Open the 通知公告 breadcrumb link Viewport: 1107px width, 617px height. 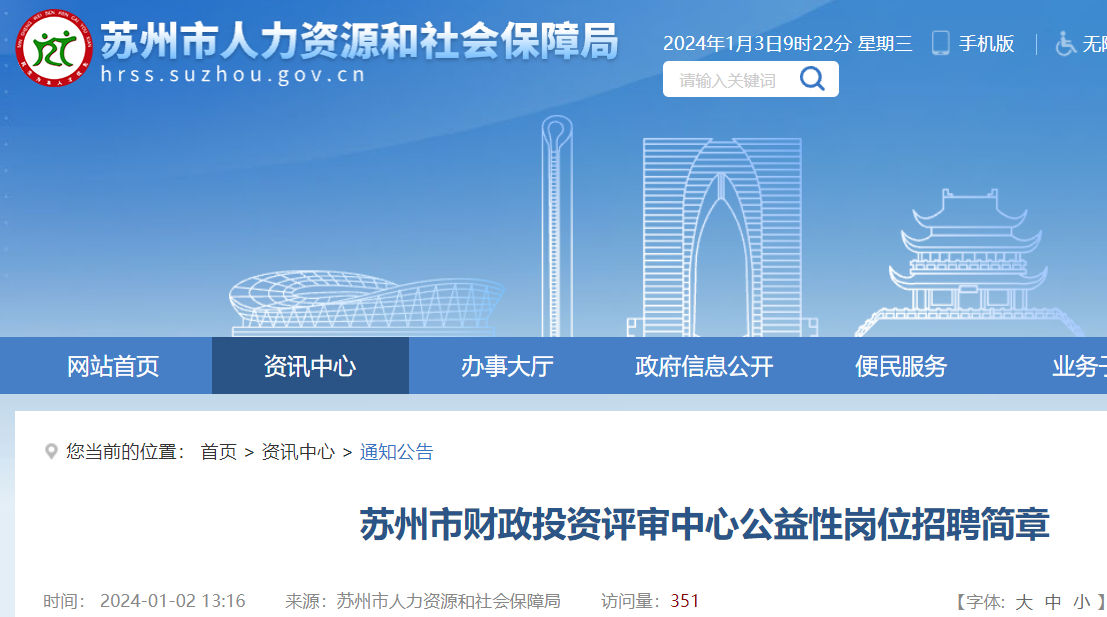[x=397, y=452]
